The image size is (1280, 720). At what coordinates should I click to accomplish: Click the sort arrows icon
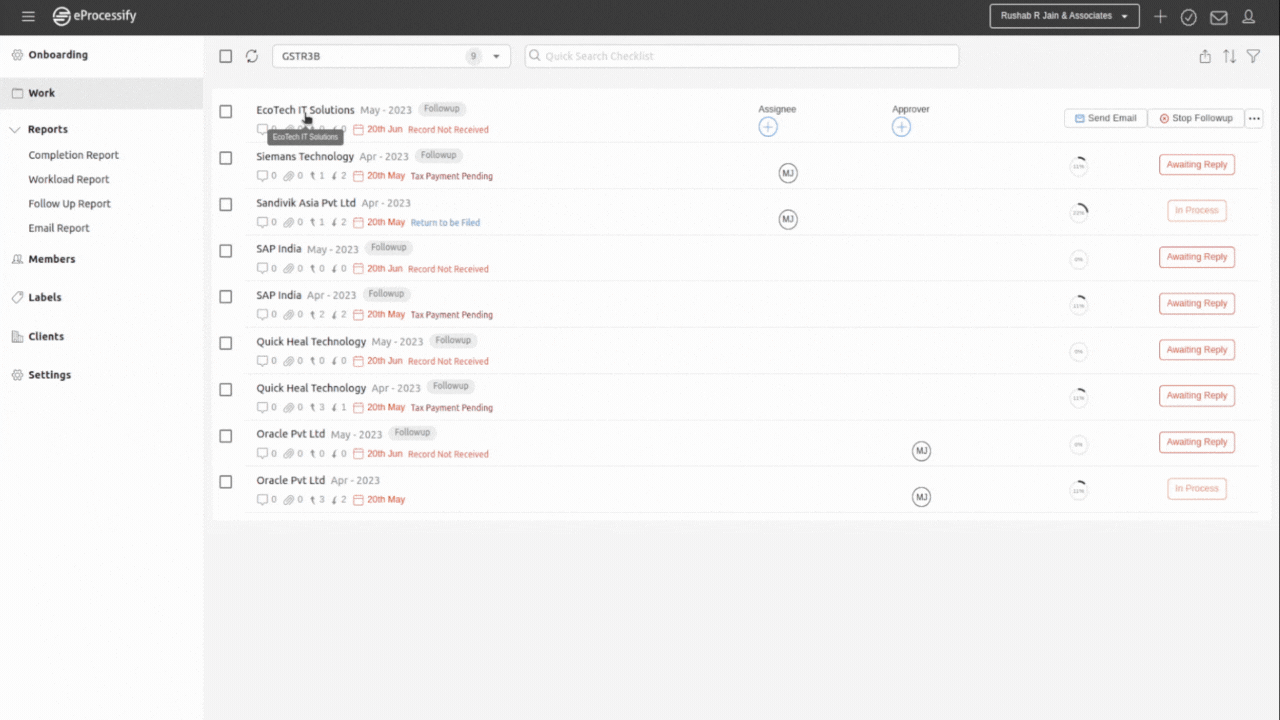[x=1229, y=57]
